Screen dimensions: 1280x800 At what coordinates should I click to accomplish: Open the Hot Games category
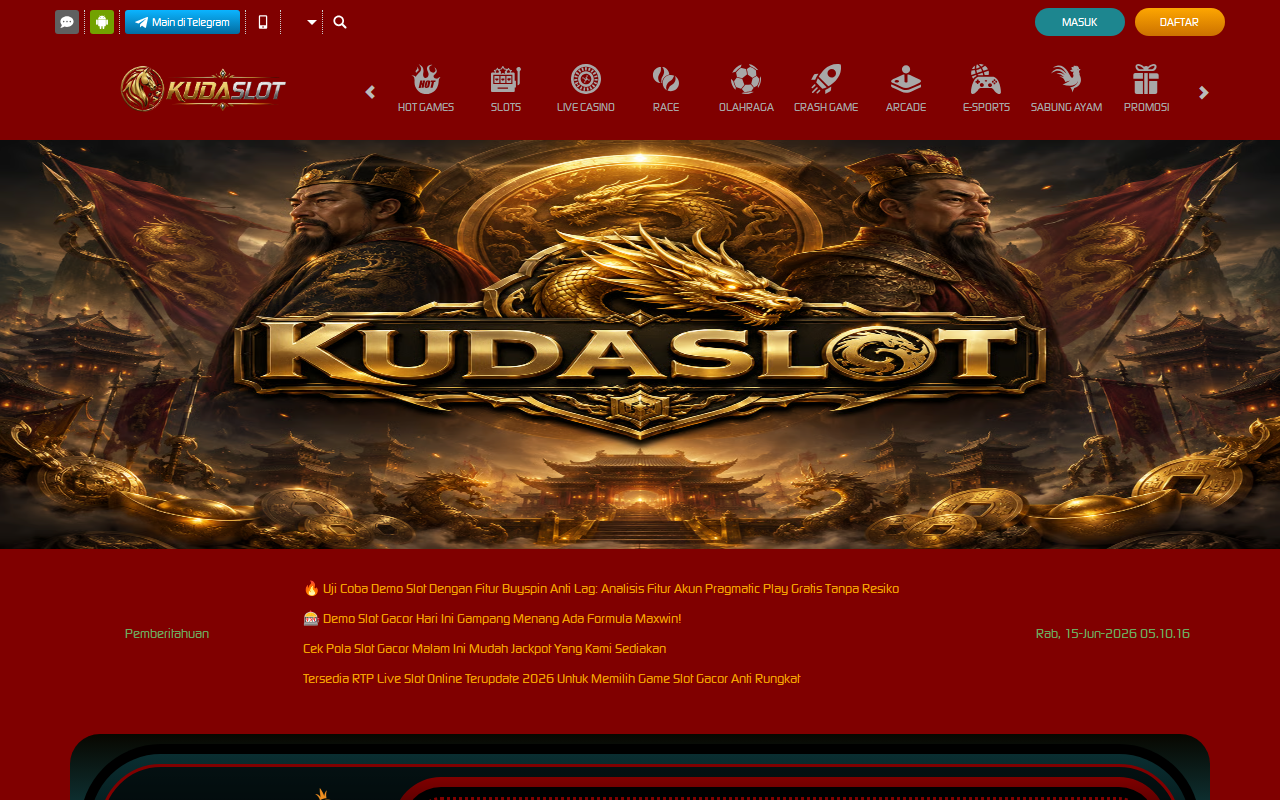coord(426,88)
